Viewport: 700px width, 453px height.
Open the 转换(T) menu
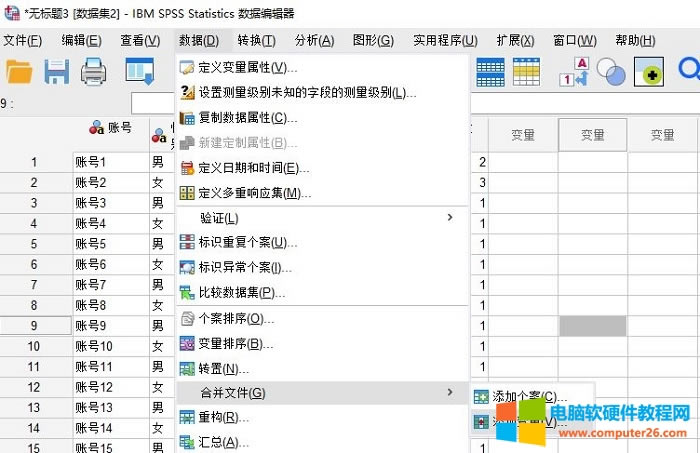[x=256, y=40]
